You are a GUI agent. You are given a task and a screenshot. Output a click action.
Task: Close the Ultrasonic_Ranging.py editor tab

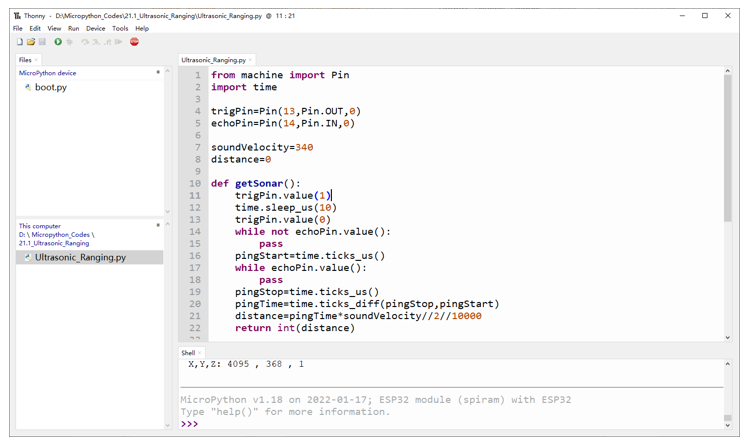click(x=250, y=60)
